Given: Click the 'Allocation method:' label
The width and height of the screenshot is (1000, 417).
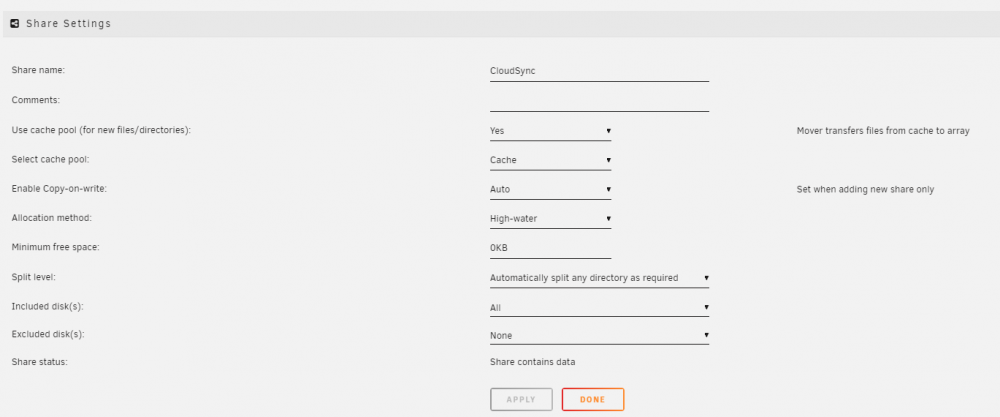Looking at the screenshot, I should [x=52, y=218].
